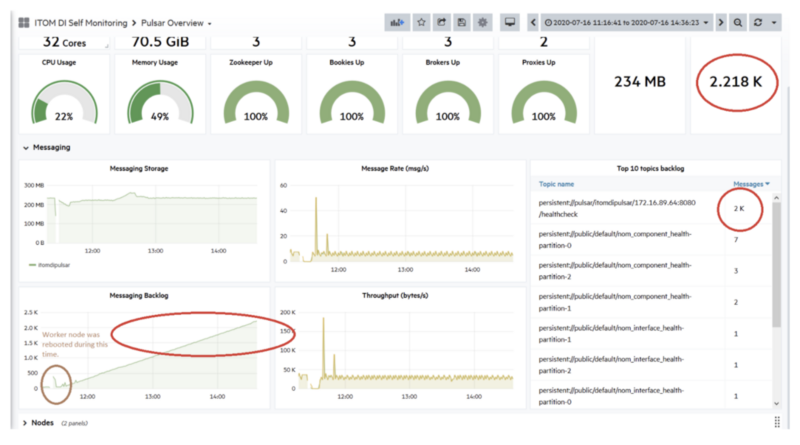Click the worker node reboot annotation text
The height and width of the screenshot is (445, 800).
75,344
